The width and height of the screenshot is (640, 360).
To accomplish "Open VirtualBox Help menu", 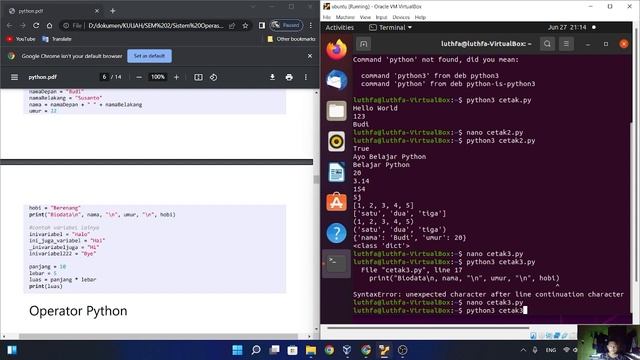I will click(x=420, y=17).
